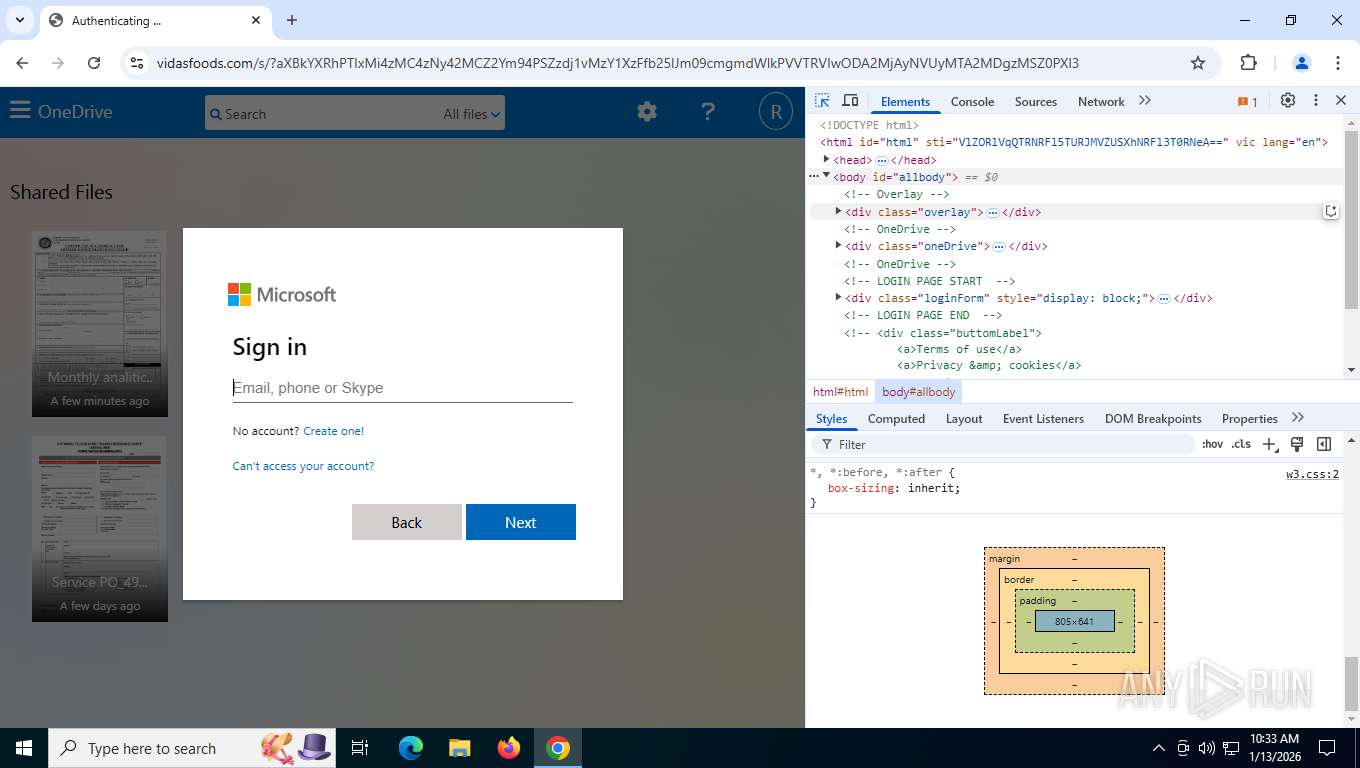Image resolution: width=1360 pixels, height=768 pixels.
Task: Open the Properties tab
Action: pyautogui.click(x=1249, y=418)
